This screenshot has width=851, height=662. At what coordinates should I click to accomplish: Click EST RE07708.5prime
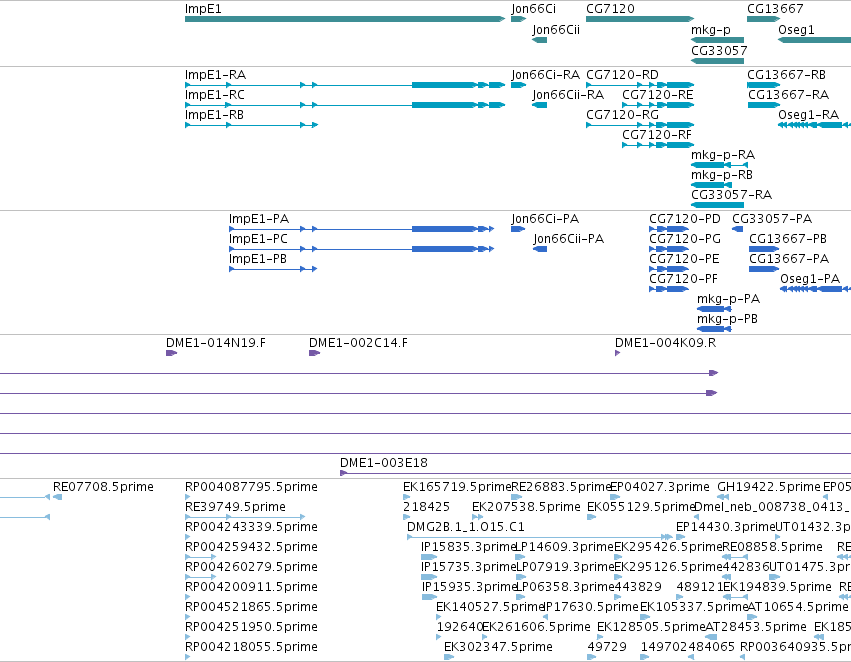[x=103, y=487]
